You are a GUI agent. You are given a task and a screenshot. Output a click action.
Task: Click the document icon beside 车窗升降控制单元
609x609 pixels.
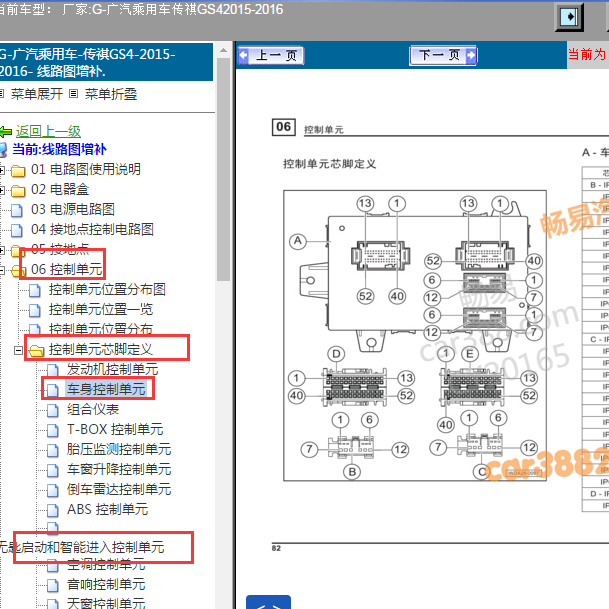click(52, 470)
